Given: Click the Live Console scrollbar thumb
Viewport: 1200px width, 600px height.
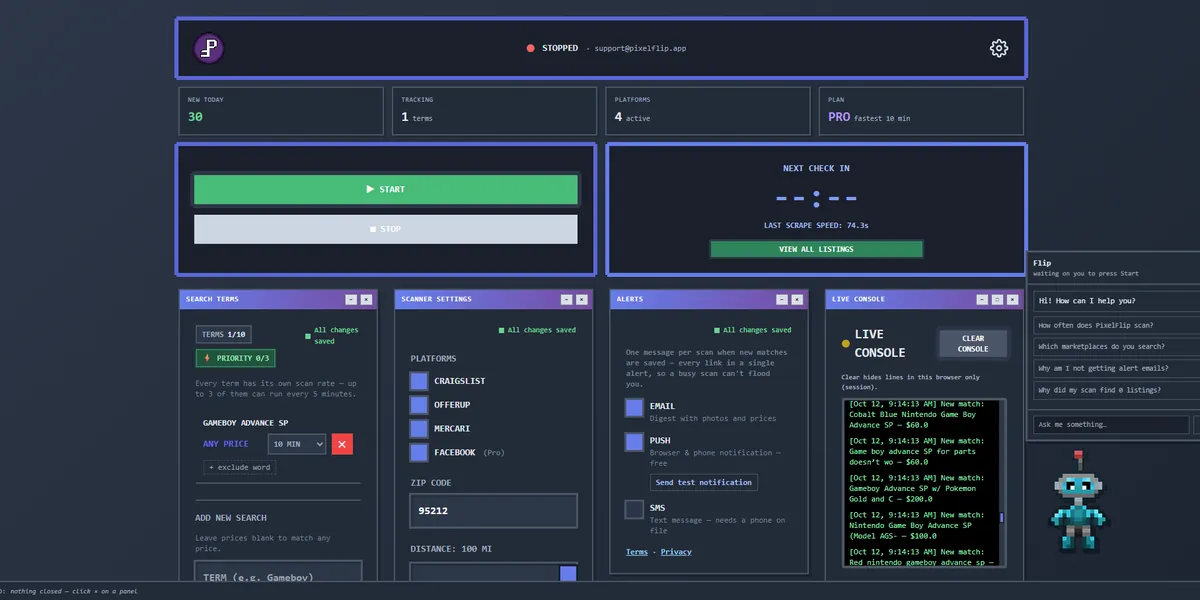Looking at the screenshot, I should 1002,517.
